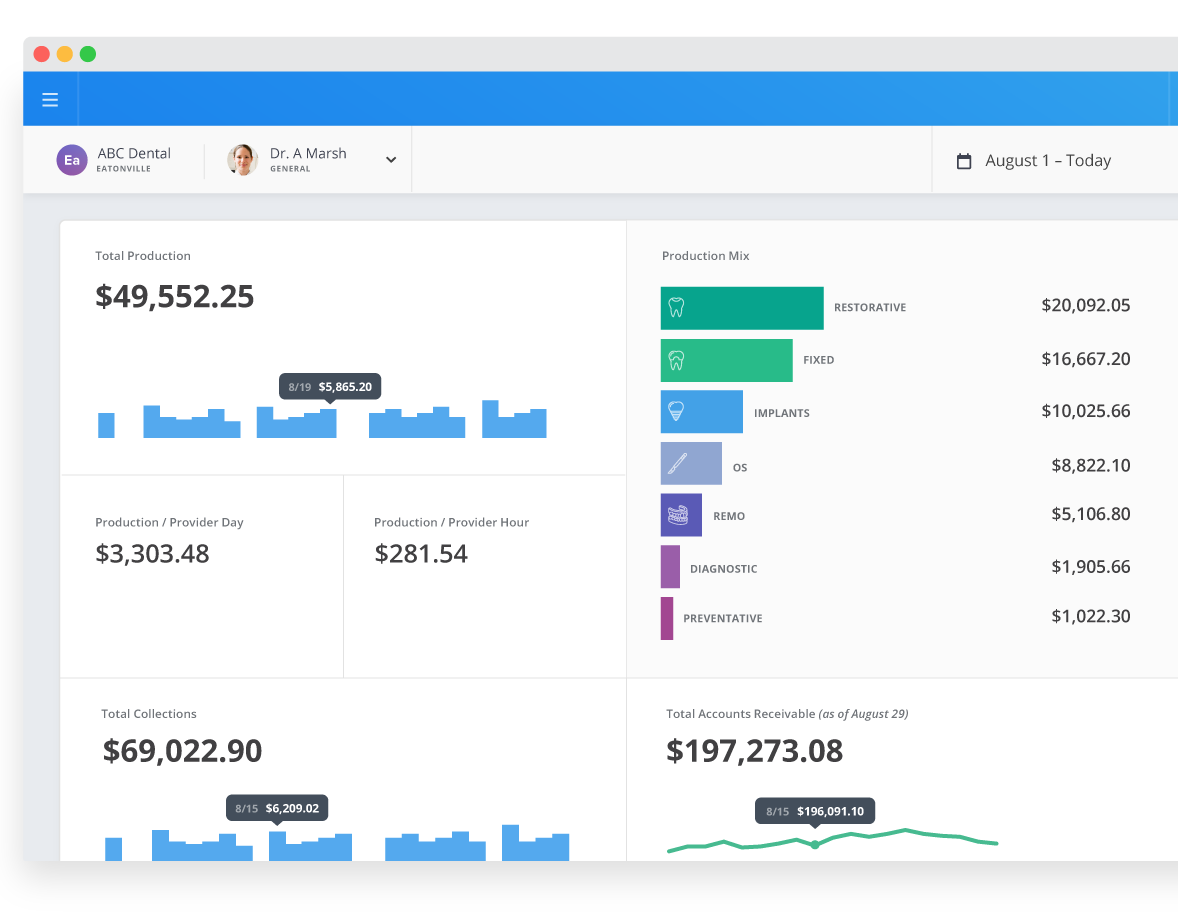Open the Production / Provider Day card
This screenshot has width=1178, height=924.
point(201,576)
